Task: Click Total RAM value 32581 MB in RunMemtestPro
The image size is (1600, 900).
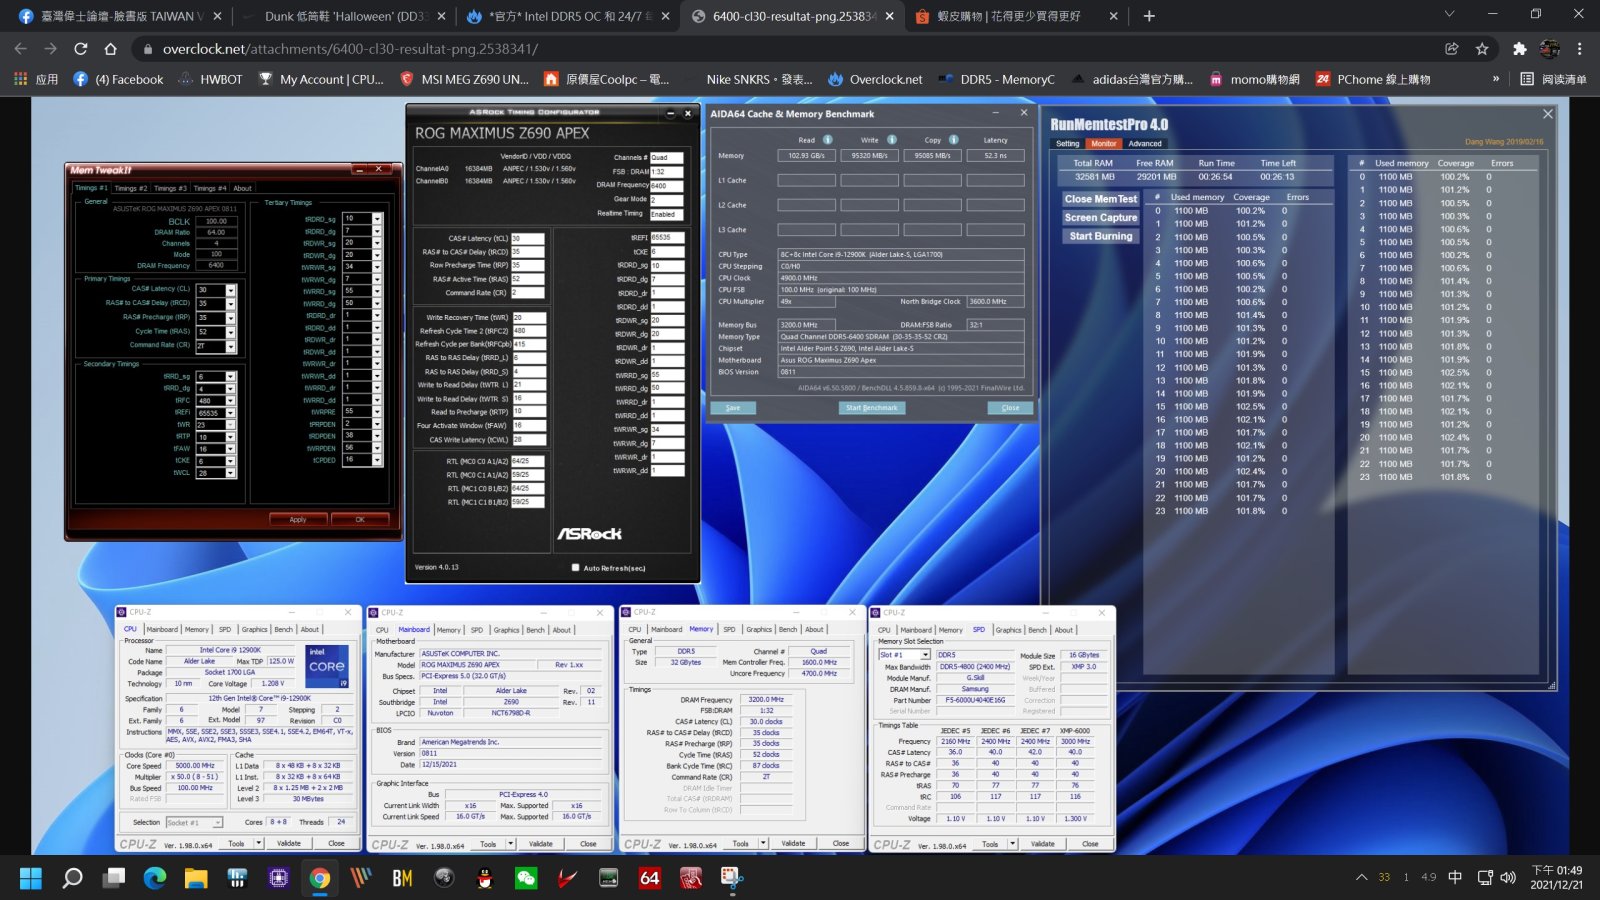Action: 1094,177
